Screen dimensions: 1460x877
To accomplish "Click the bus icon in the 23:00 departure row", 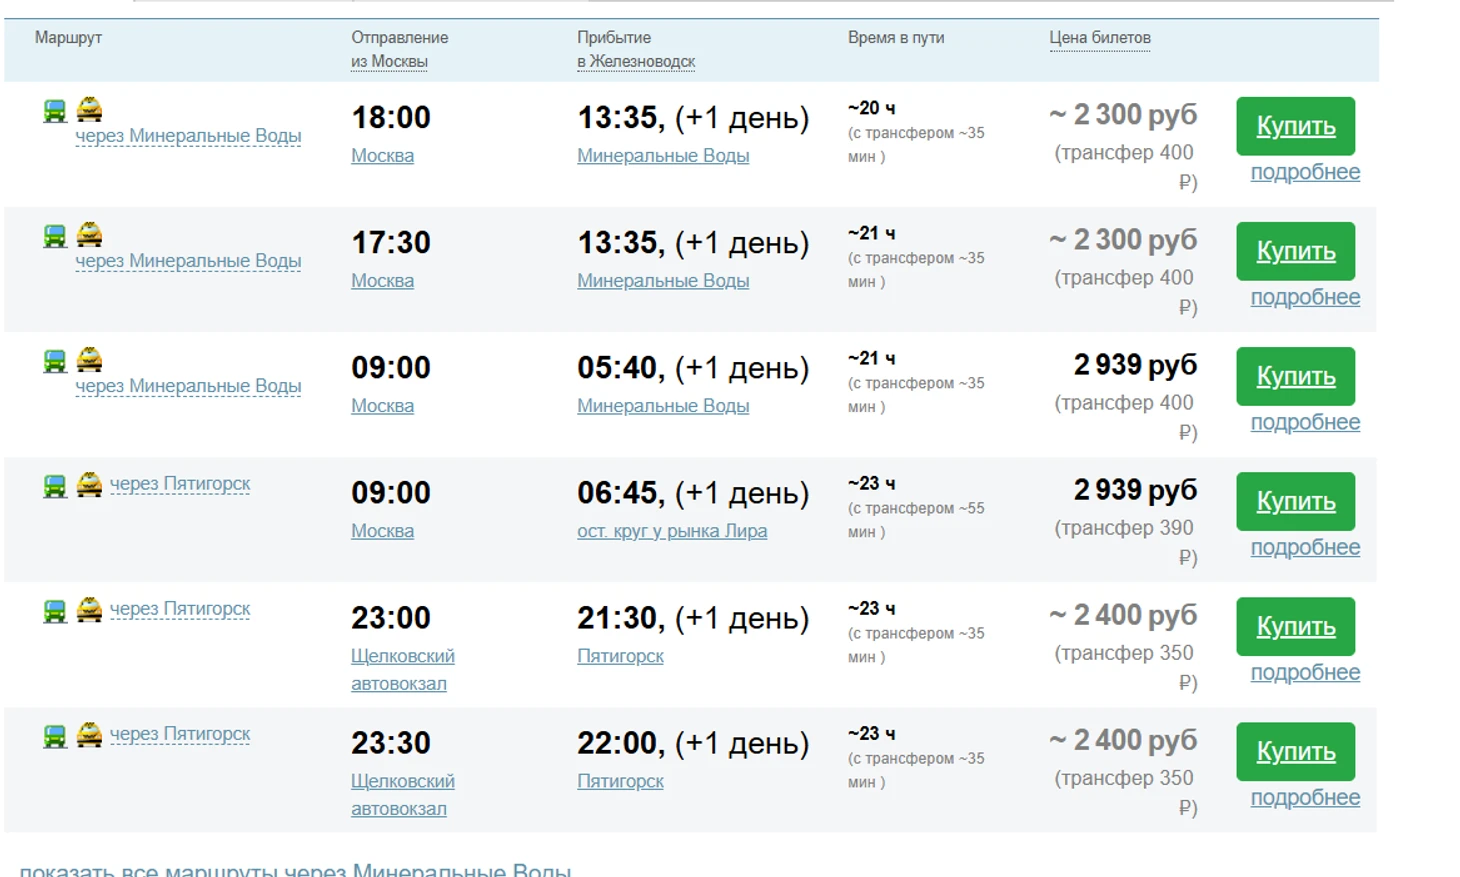I will coord(55,611).
